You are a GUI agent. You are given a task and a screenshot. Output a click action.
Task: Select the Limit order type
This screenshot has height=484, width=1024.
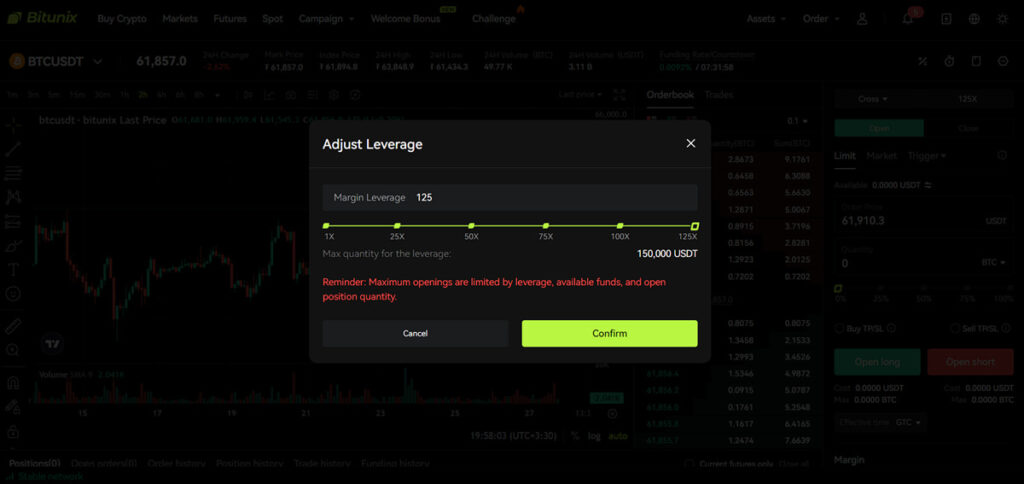pos(844,156)
